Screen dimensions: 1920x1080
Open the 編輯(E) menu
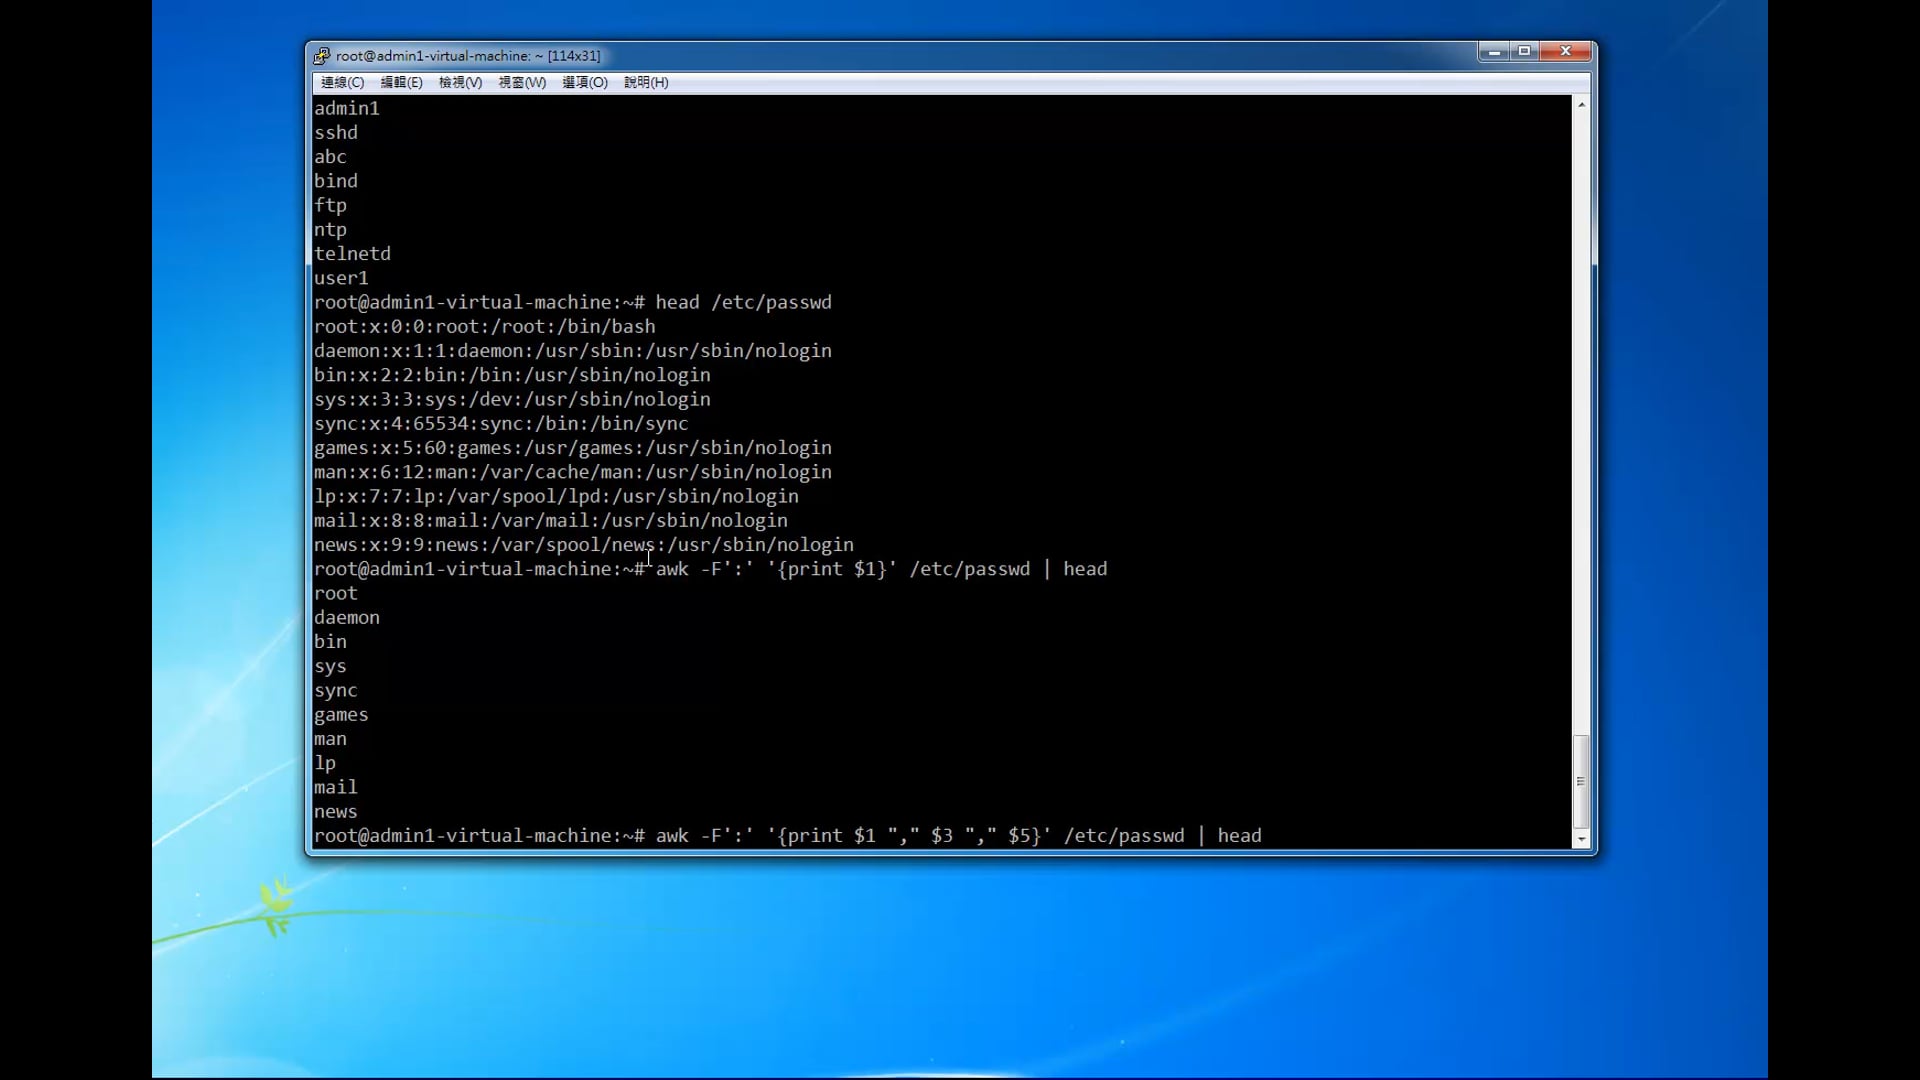[x=401, y=83]
